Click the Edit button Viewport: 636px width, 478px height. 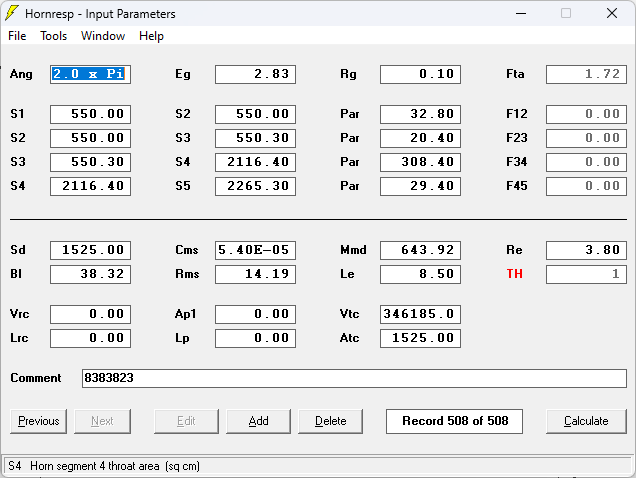(x=186, y=421)
